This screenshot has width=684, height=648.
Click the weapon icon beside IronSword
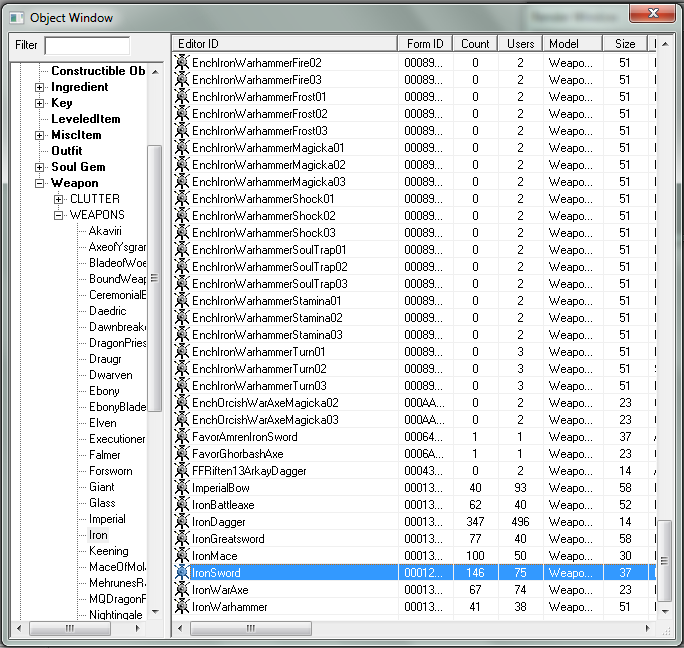181,573
